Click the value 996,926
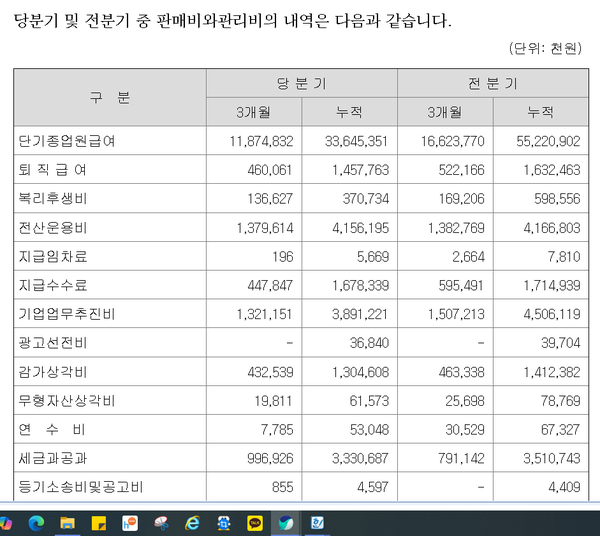 270,458
